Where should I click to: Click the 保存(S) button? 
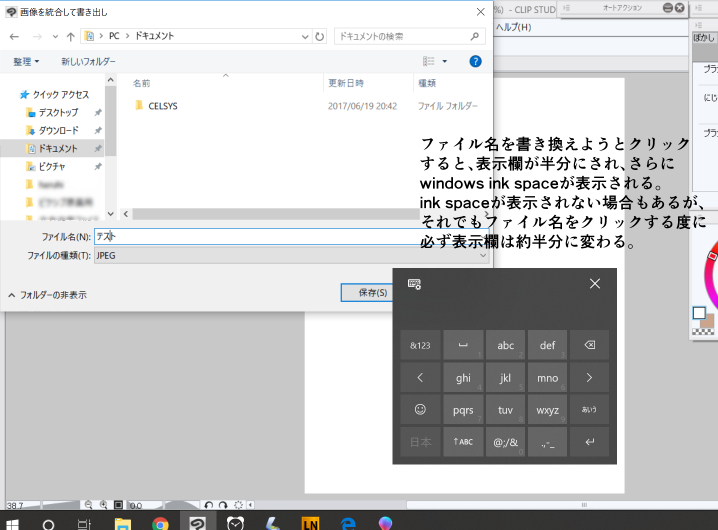pyautogui.click(x=372, y=293)
